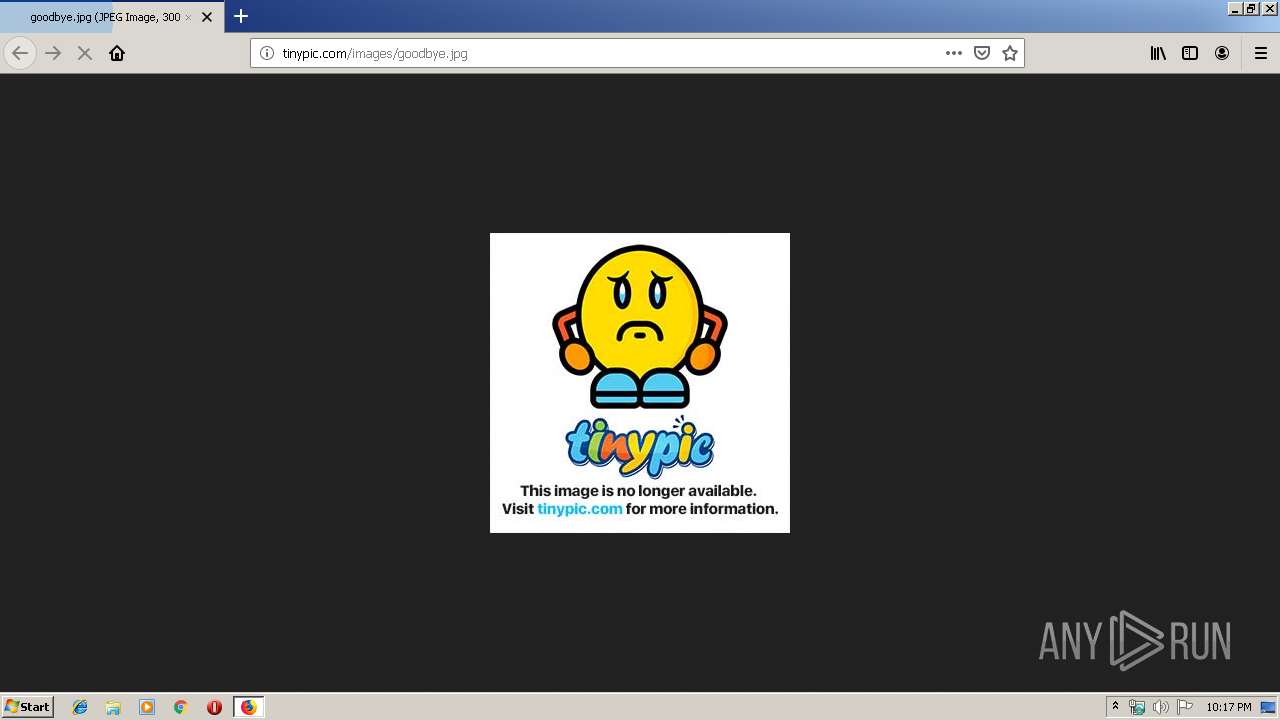
Task: View site information for tinypic.com
Action: [x=267, y=53]
